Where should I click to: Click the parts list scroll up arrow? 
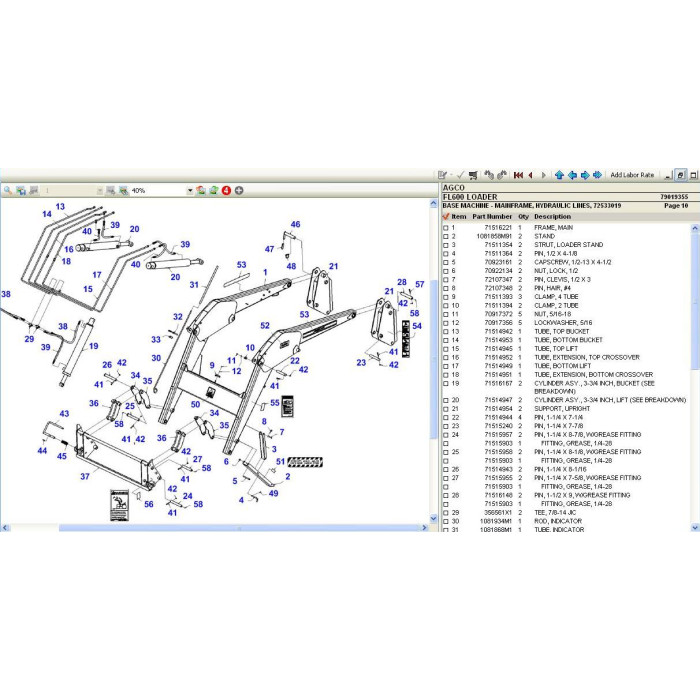(695, 228)
